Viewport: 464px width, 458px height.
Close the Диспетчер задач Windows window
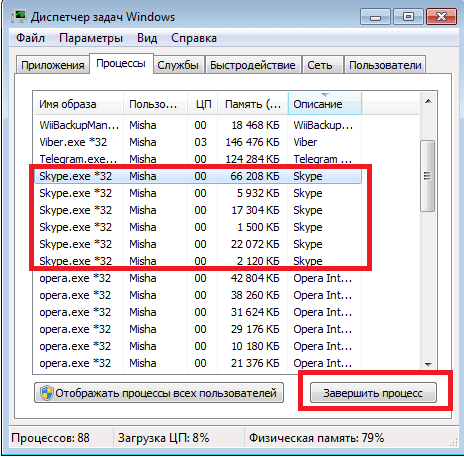(441, 17)
